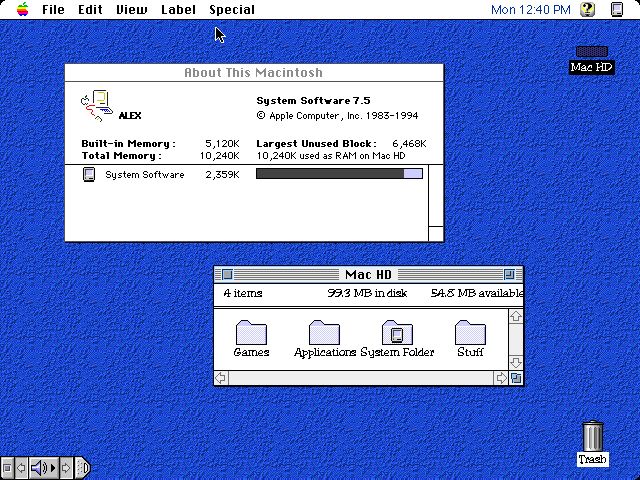Screen dimensions: 640x480
Task: Open the Special menu
Action: point(232,9)
